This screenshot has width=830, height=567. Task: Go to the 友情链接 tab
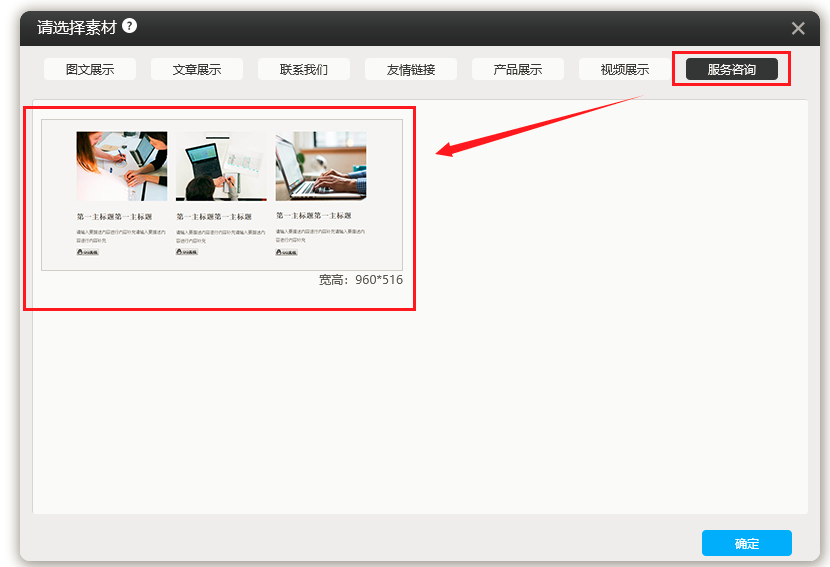411,70
